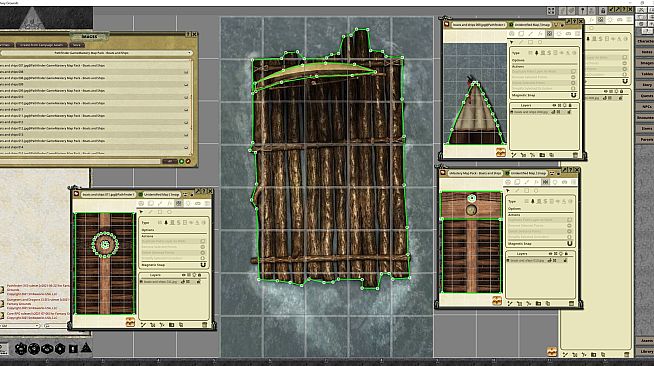Click the green add button in Images window
This screenshot has width=654, height=366.
(181, 161)
